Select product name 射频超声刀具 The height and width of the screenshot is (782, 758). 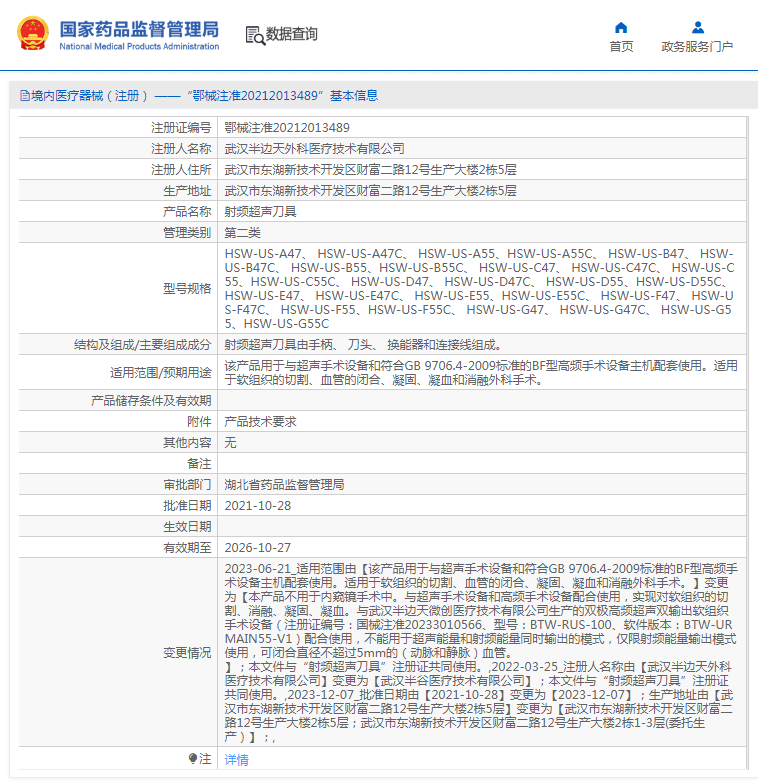point(260,211)
